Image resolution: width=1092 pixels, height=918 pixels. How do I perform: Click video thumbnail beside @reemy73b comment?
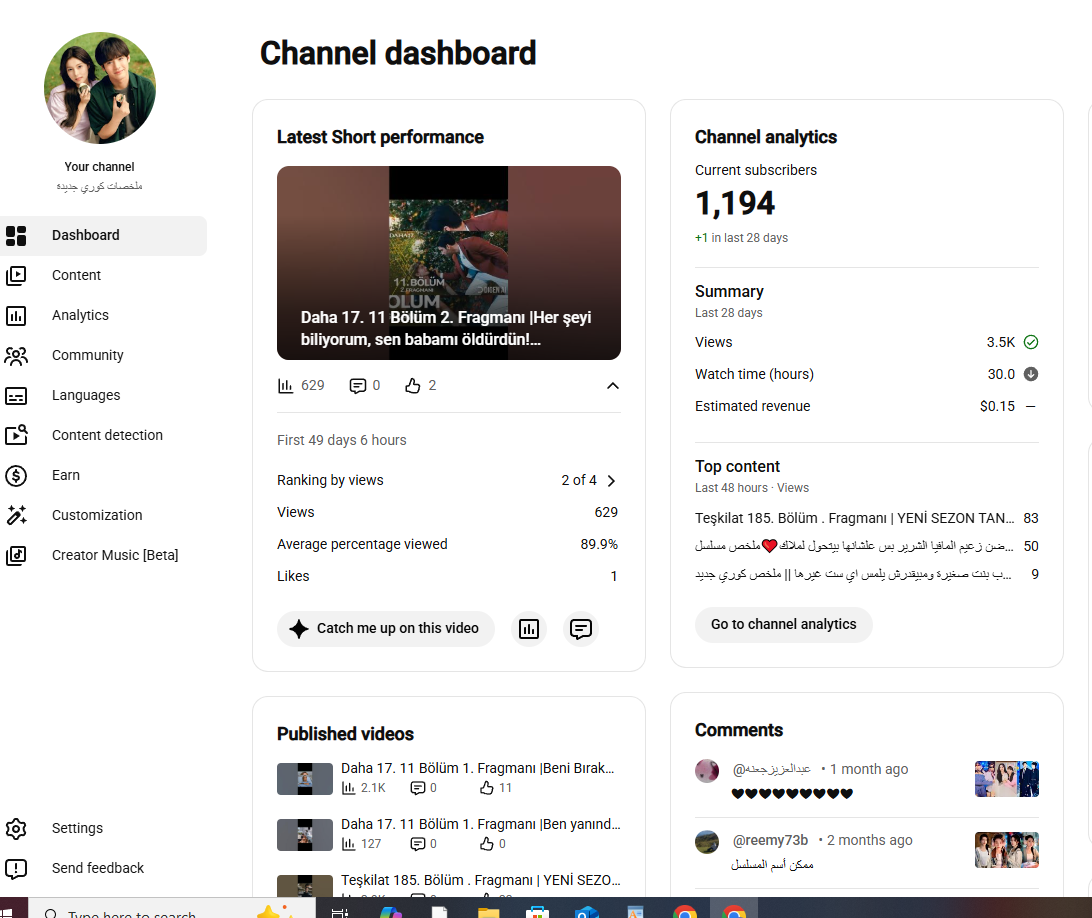[1006, 850]
